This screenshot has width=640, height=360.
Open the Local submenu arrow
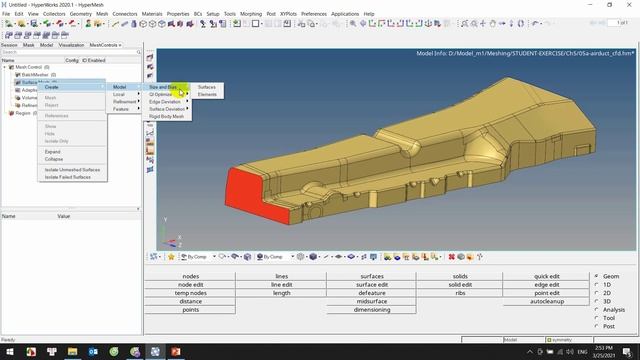[139, 94]
